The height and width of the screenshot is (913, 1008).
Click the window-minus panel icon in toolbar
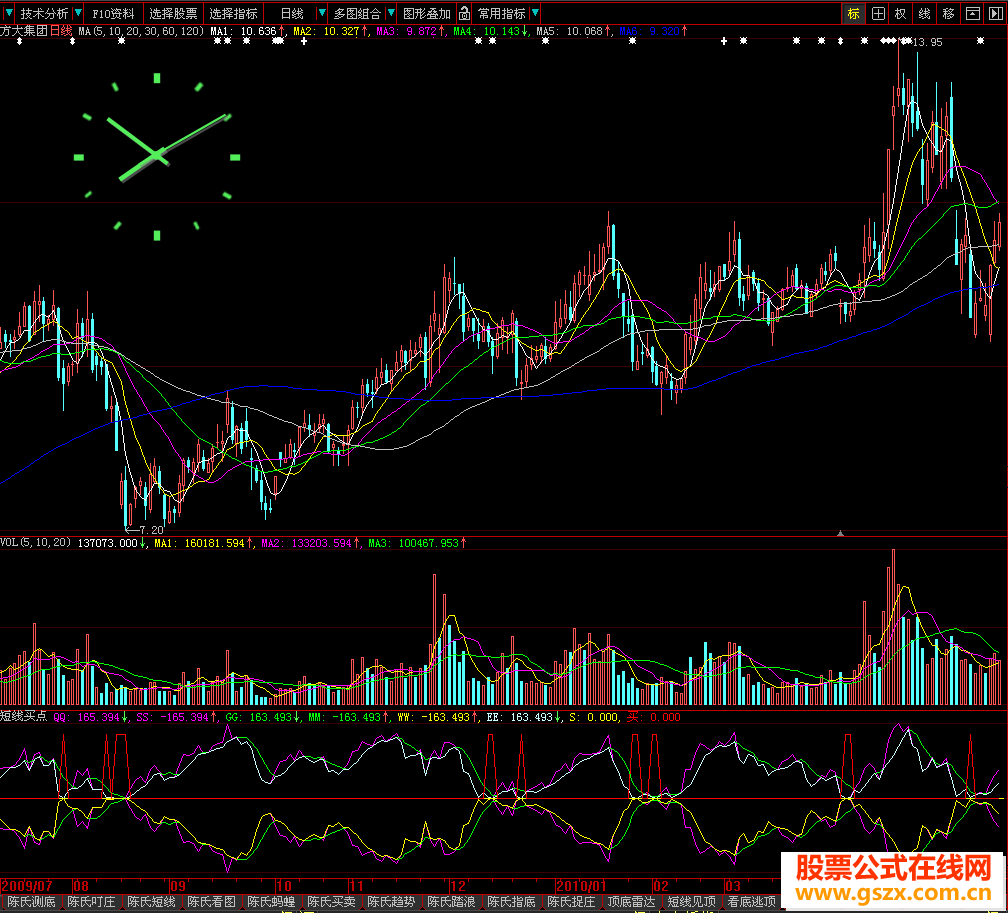[973, 14]
